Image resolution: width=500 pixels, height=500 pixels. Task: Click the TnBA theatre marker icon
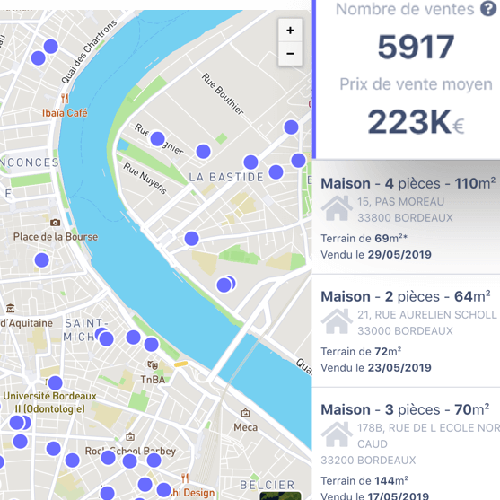click(152, 365)
